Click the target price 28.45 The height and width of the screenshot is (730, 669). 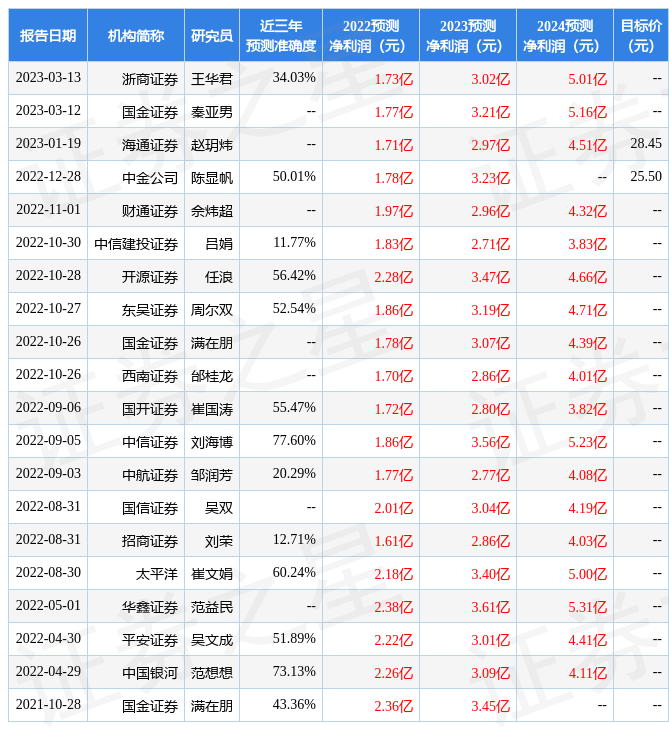[646, 143]
